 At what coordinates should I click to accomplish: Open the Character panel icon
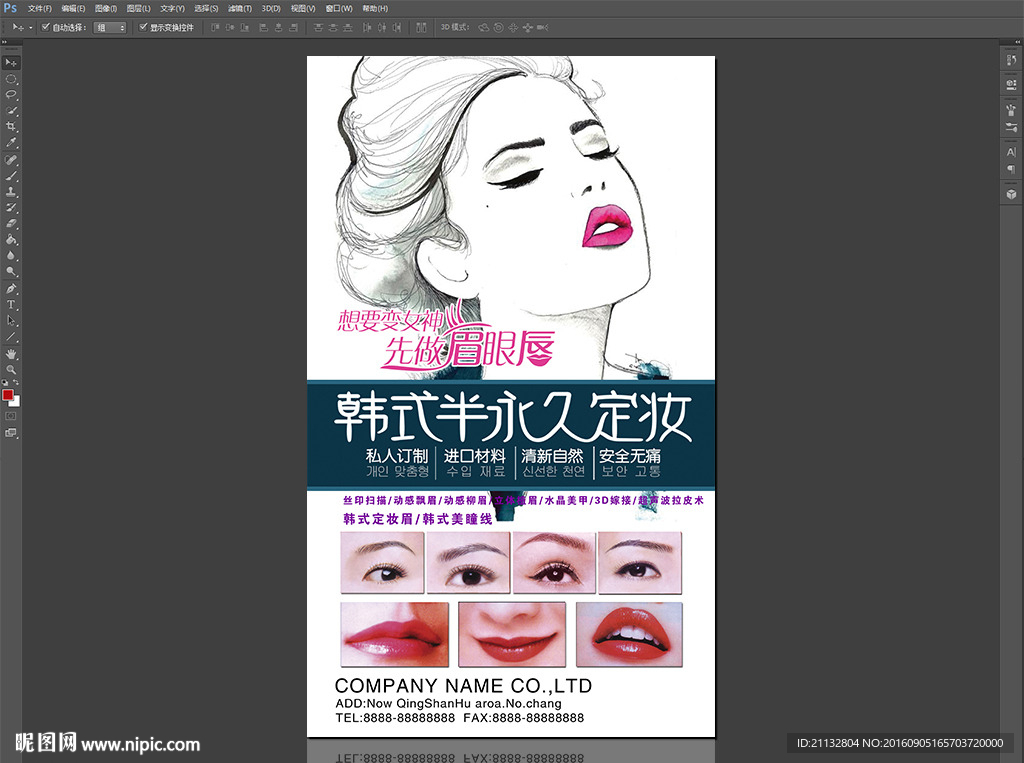(x=1011, y=152)
